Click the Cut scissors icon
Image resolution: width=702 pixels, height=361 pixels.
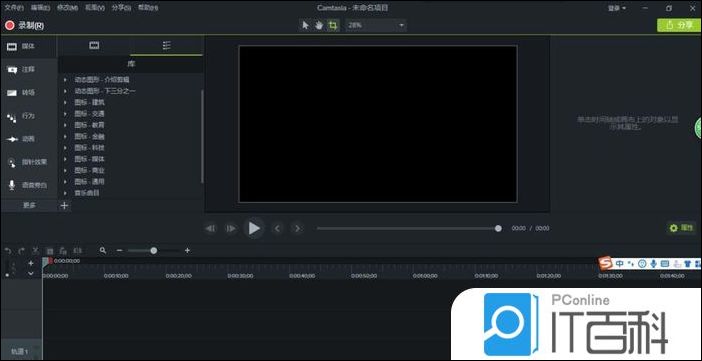pyautogui.click(x=36, y=251)
